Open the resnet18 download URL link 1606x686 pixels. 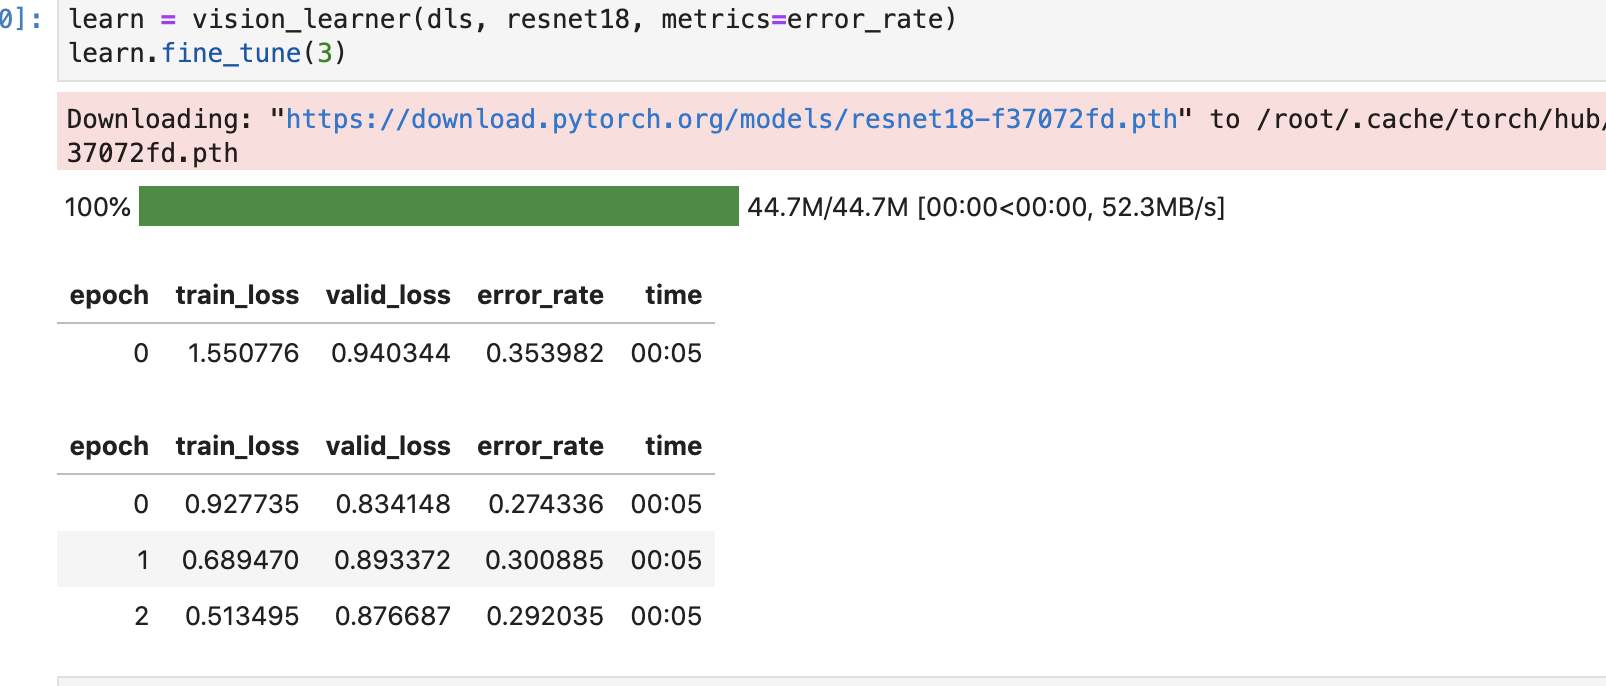[731, 119]
